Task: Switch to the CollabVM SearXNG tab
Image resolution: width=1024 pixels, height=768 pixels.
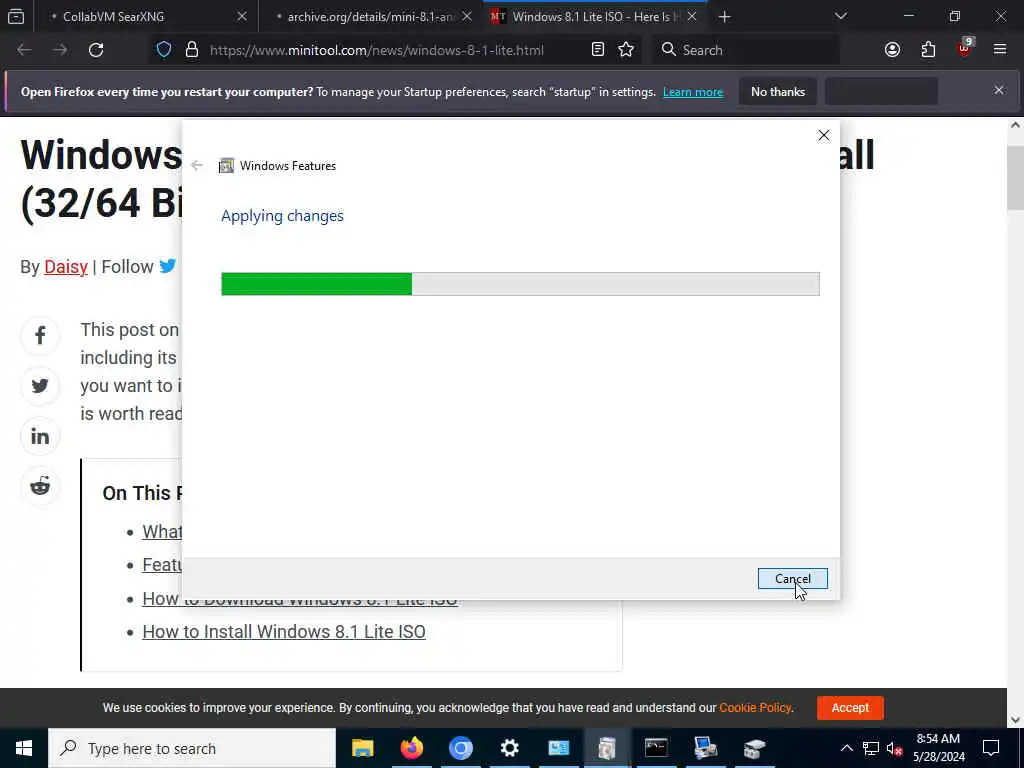Action: (113, 16)
